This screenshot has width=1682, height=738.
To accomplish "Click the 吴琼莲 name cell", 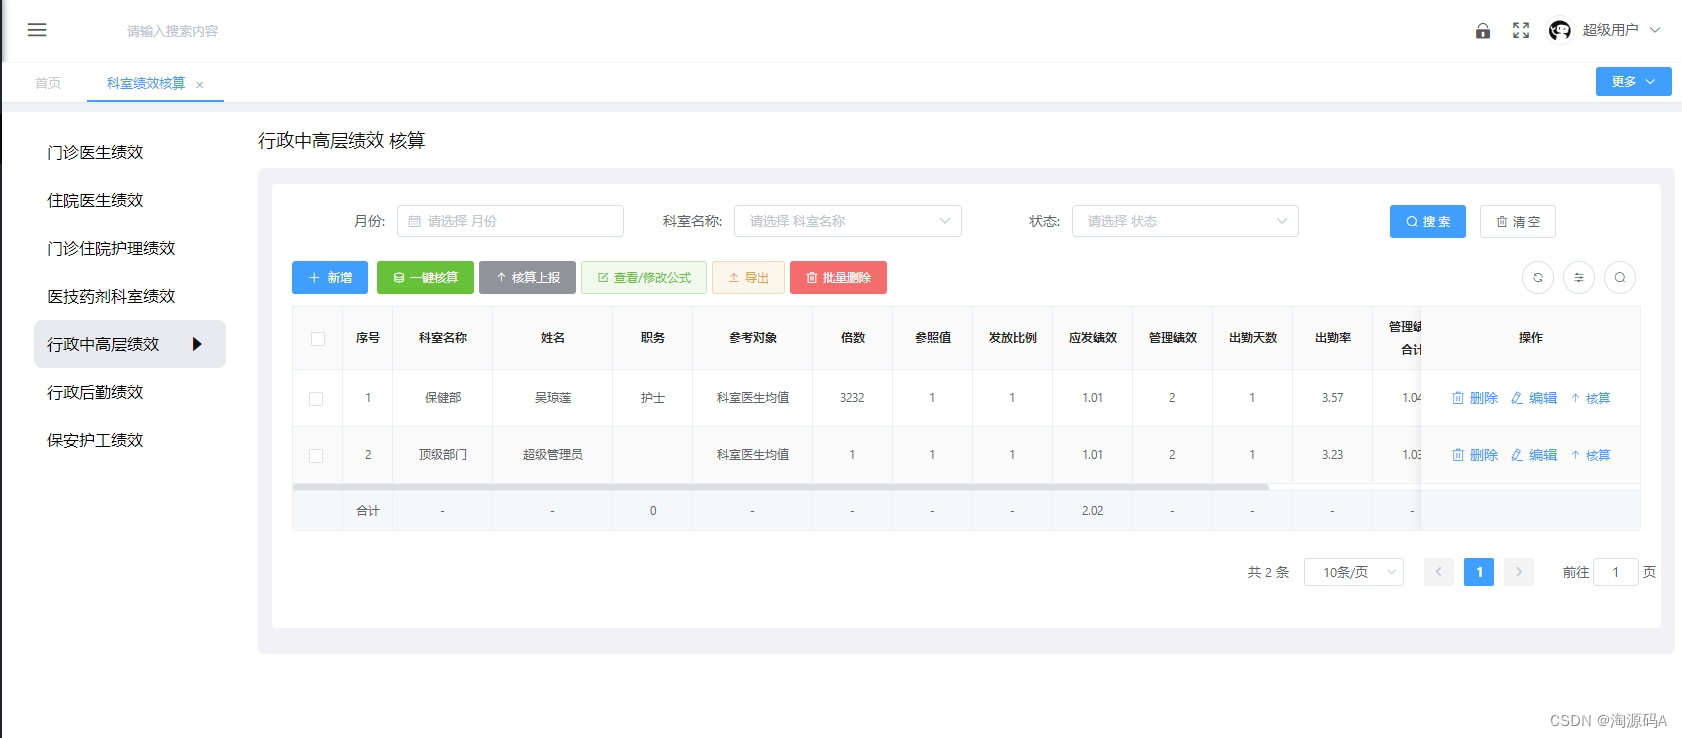I will tap(553, 398).
